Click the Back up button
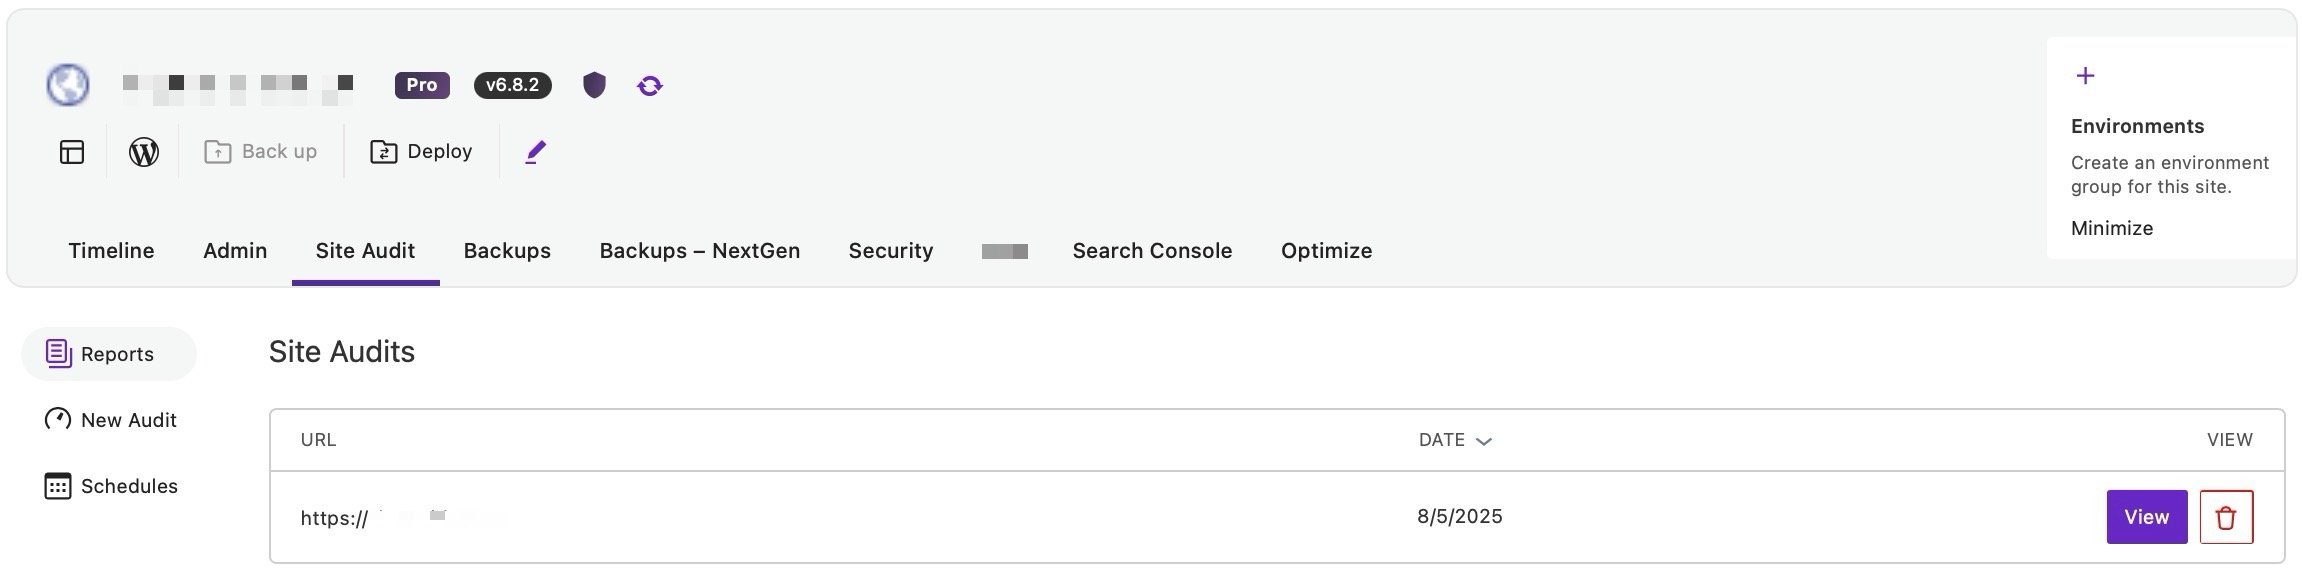 pyautogui.click(x=261, y=152)
